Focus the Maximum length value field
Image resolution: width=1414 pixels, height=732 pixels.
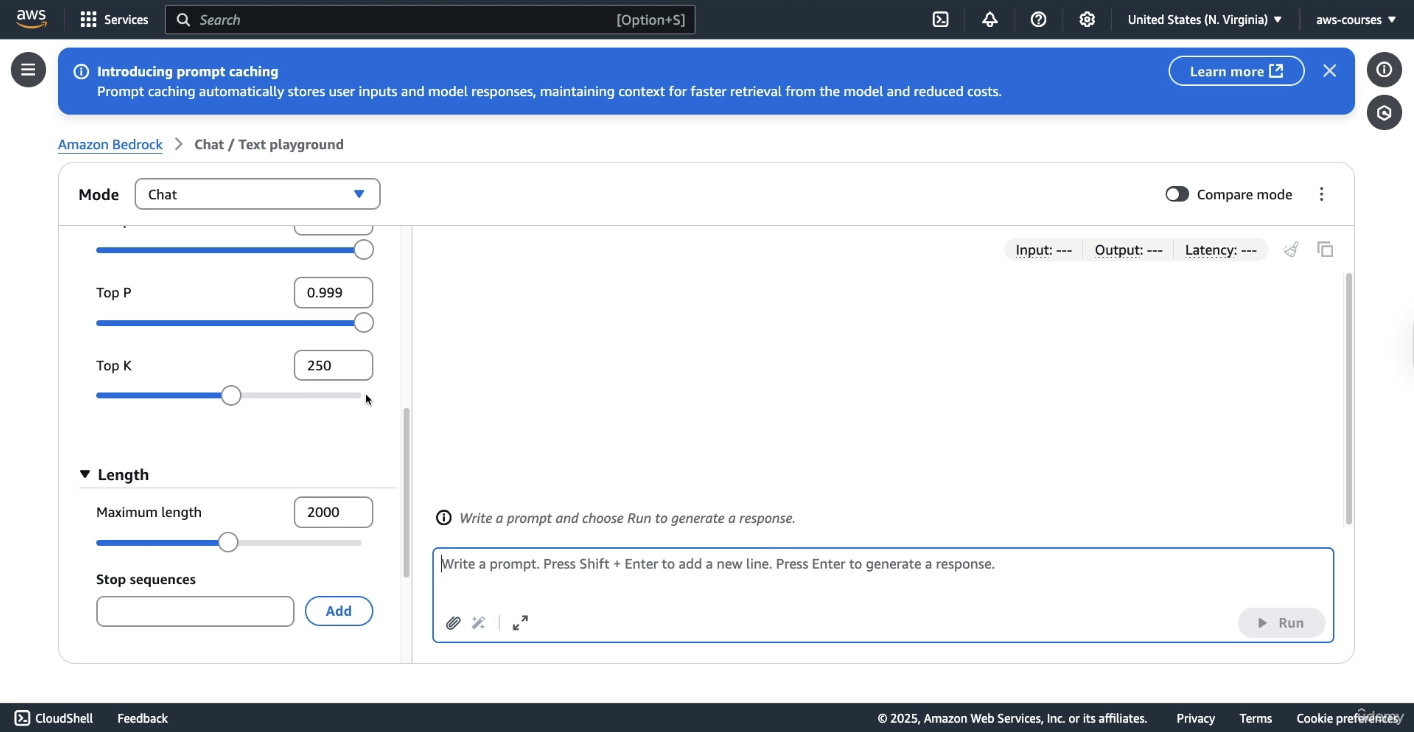pos(333,512)
